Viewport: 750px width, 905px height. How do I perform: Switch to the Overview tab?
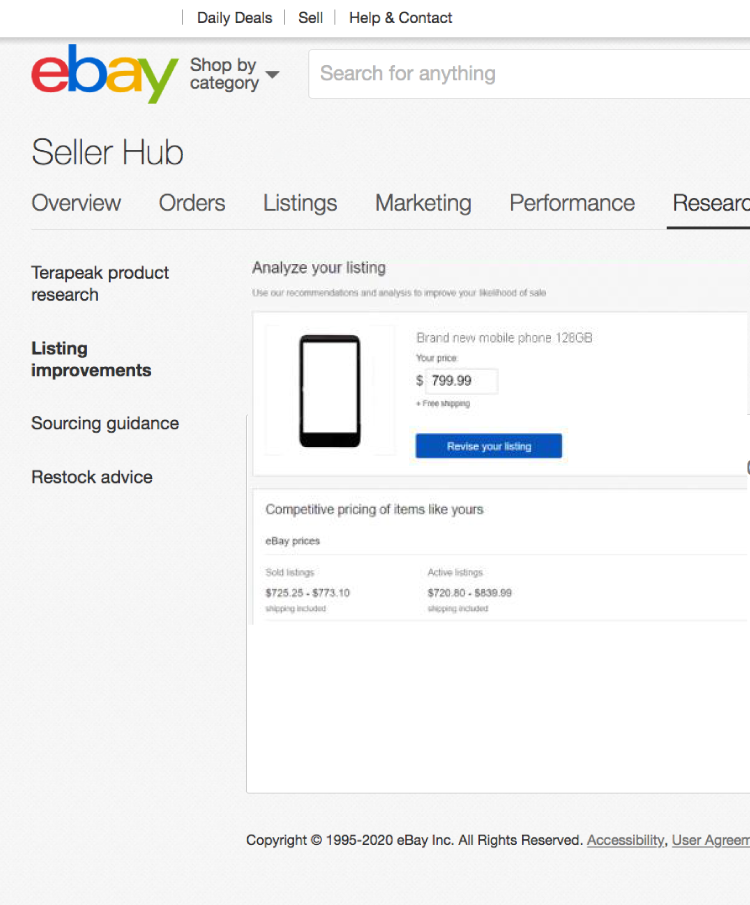point(76,203)
